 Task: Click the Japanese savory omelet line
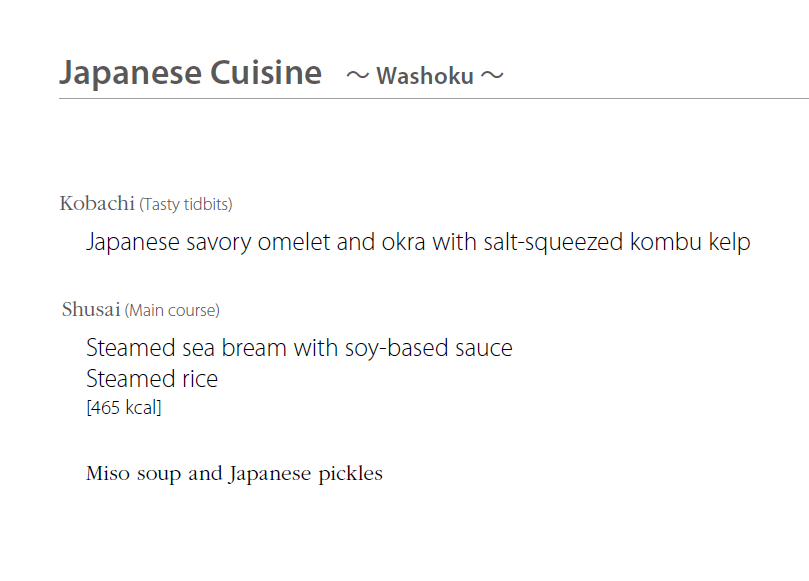coord(418,243)
